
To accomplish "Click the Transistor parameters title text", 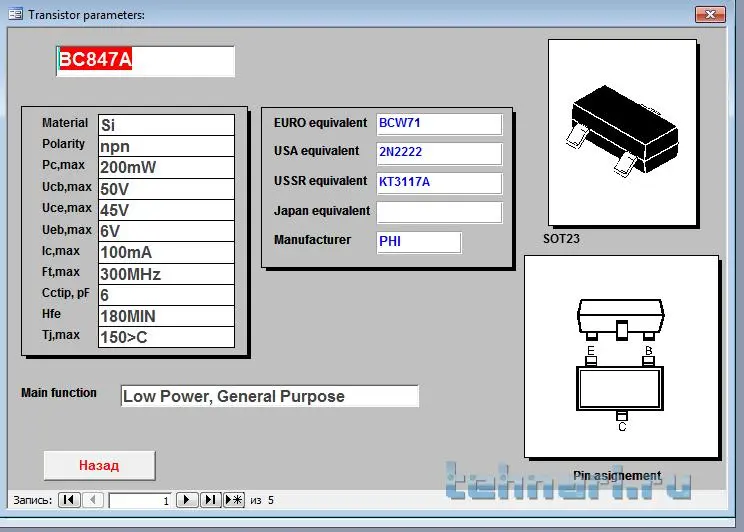I will click(x=86, y=15).
